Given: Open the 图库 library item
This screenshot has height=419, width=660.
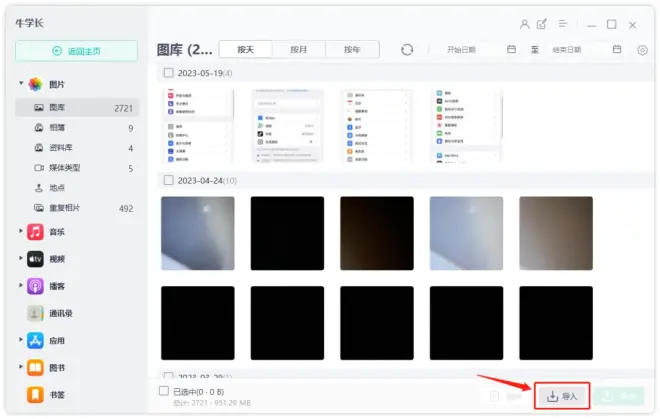Looking at the screenshot, I should (77, 108).
